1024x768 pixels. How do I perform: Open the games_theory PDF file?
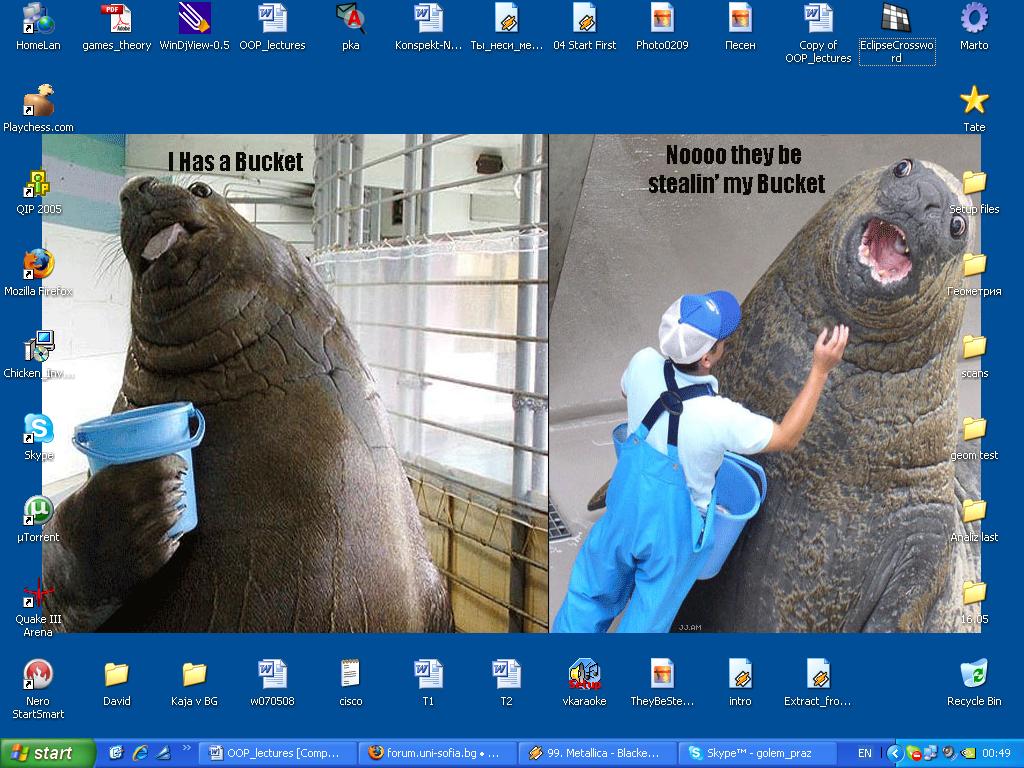116,19
